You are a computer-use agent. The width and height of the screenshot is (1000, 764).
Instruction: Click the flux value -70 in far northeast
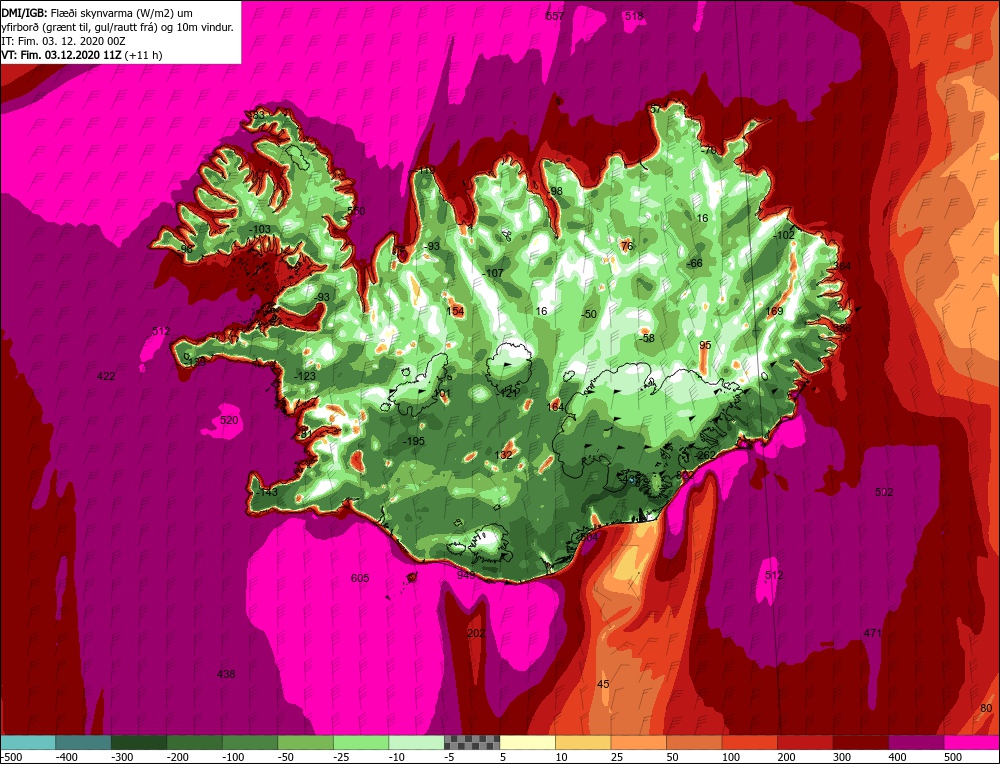tap(708, 151)
